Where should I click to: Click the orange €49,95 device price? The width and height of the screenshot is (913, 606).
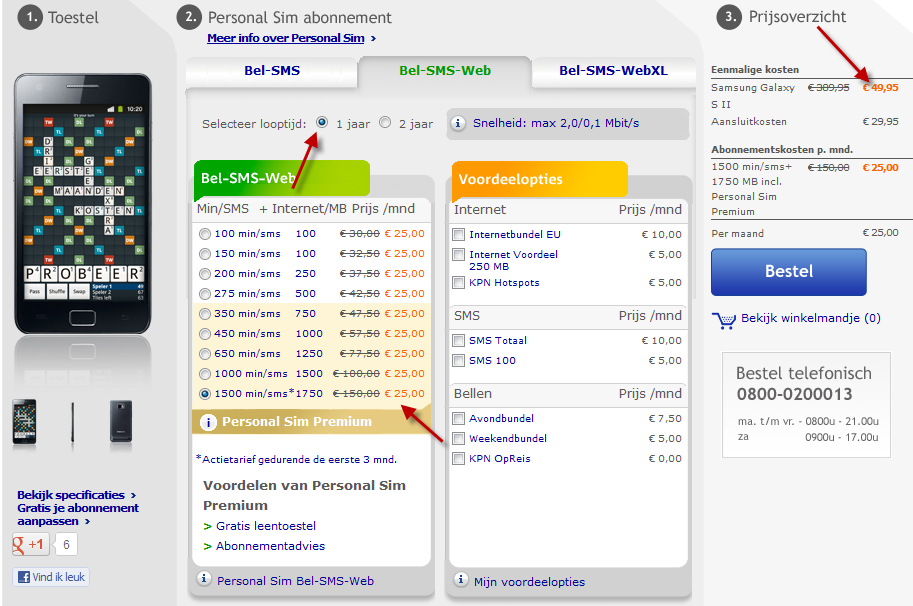[880, 88]
